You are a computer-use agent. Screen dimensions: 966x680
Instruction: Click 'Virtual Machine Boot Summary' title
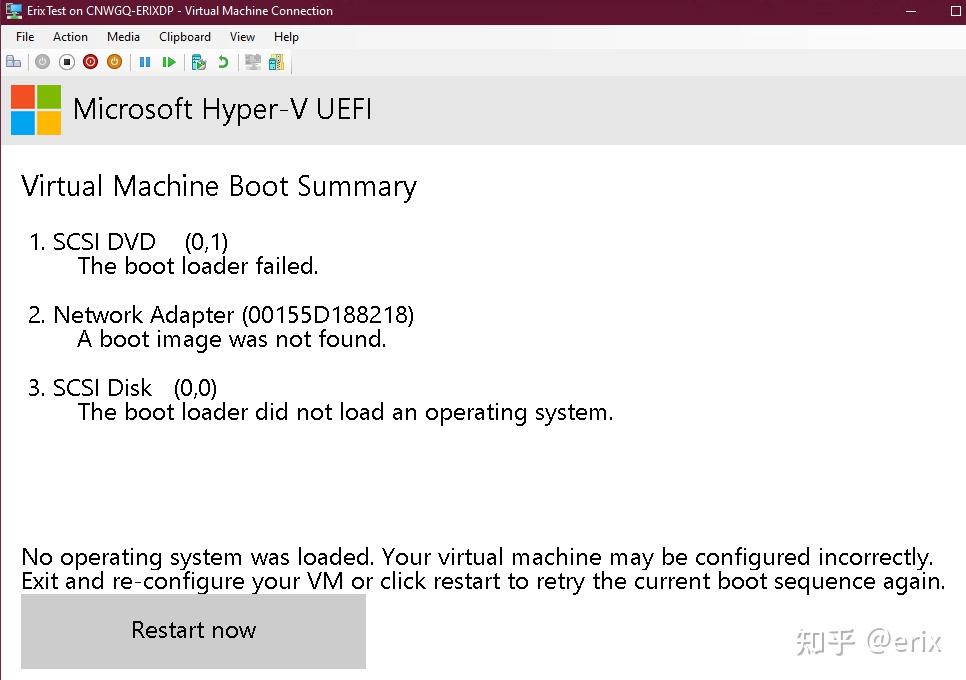pos(219,187)
